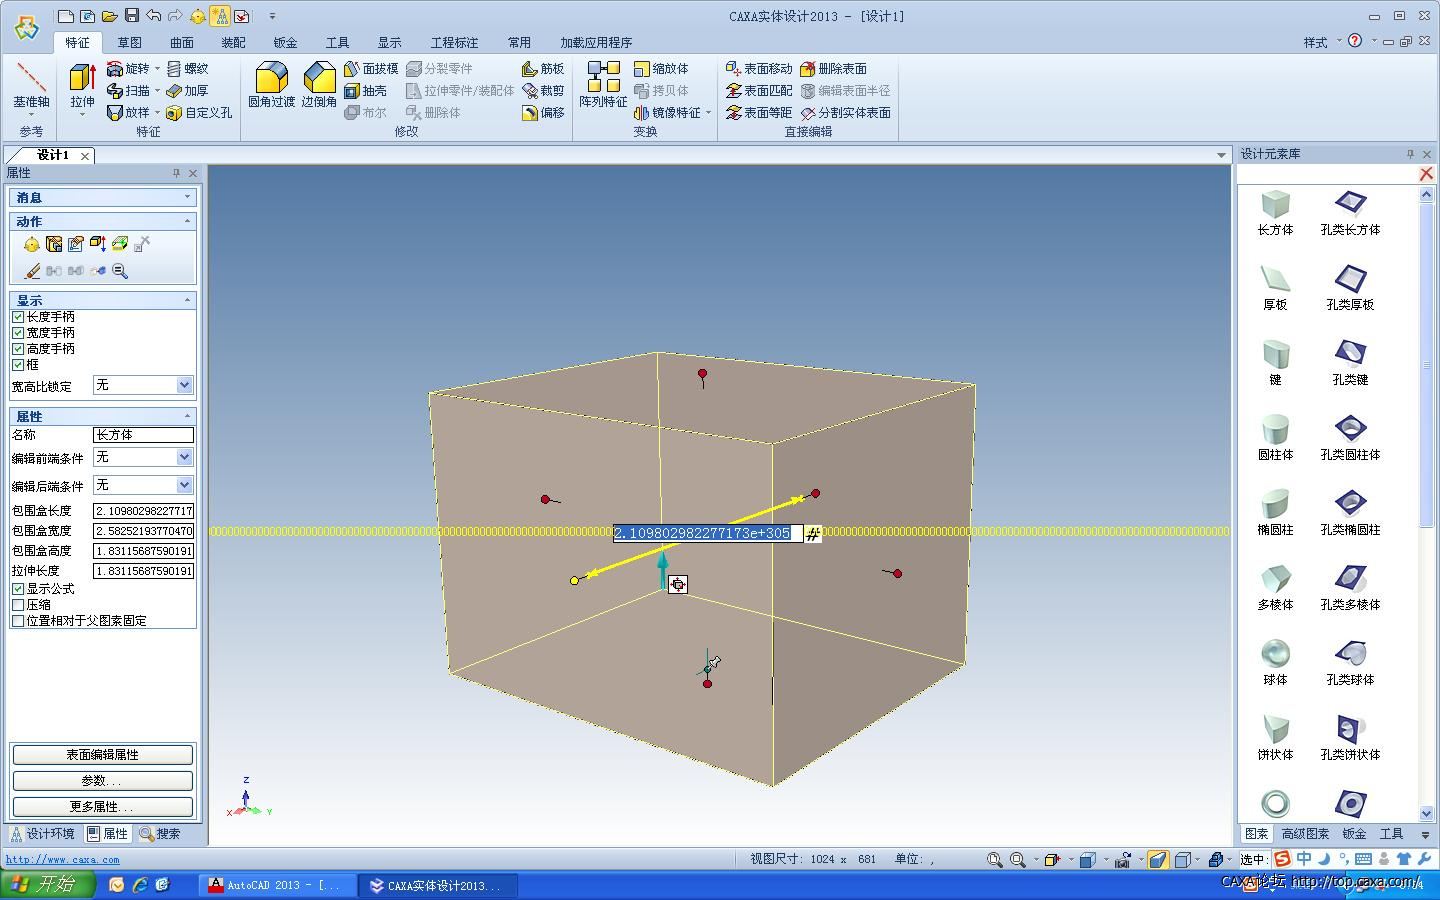Switch to the 设计环境 bottom tab
The width and height of the screenshot is (1440, 900).
tap(42, 834)
